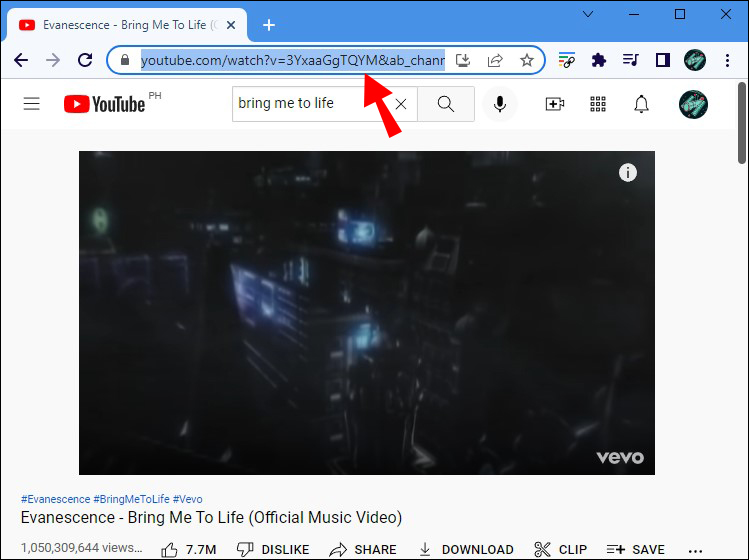Viewport: 749px width, 560px height.
Task: Open YouTube apps grid
Action: (x=598, y=104)
